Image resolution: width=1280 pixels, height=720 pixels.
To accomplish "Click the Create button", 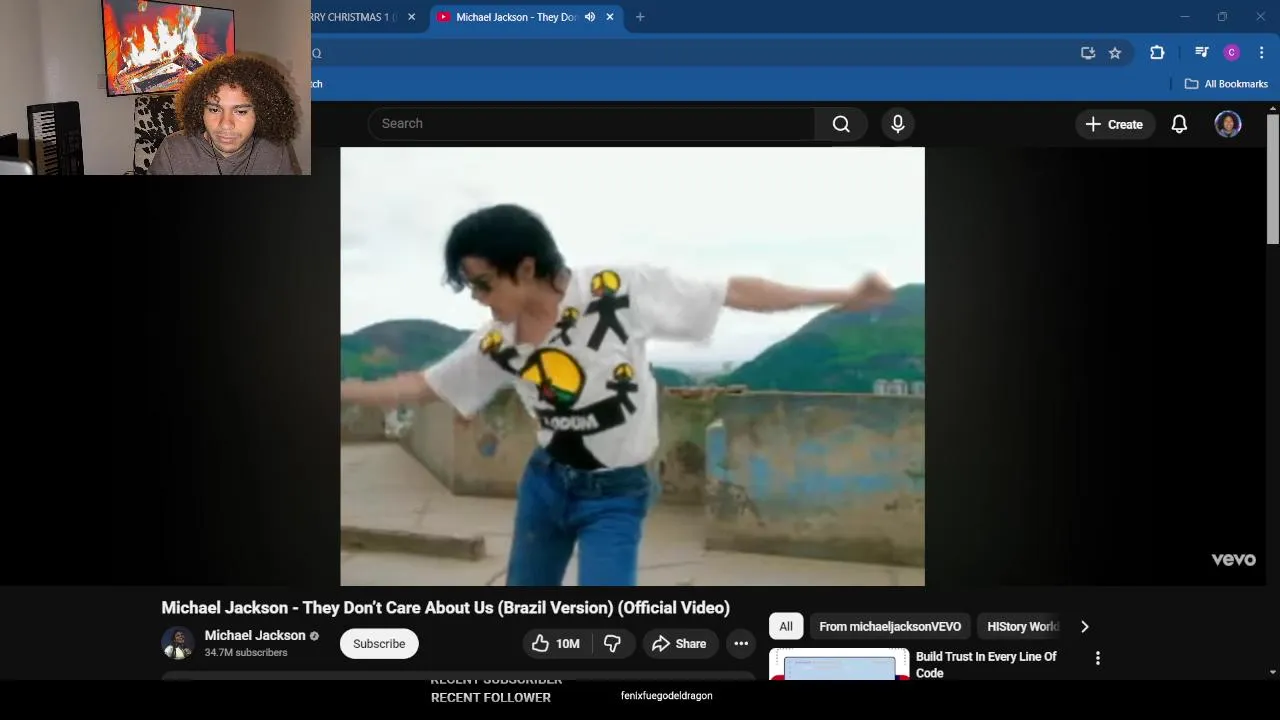I will pyautogui.click(x=1115, y=124).
